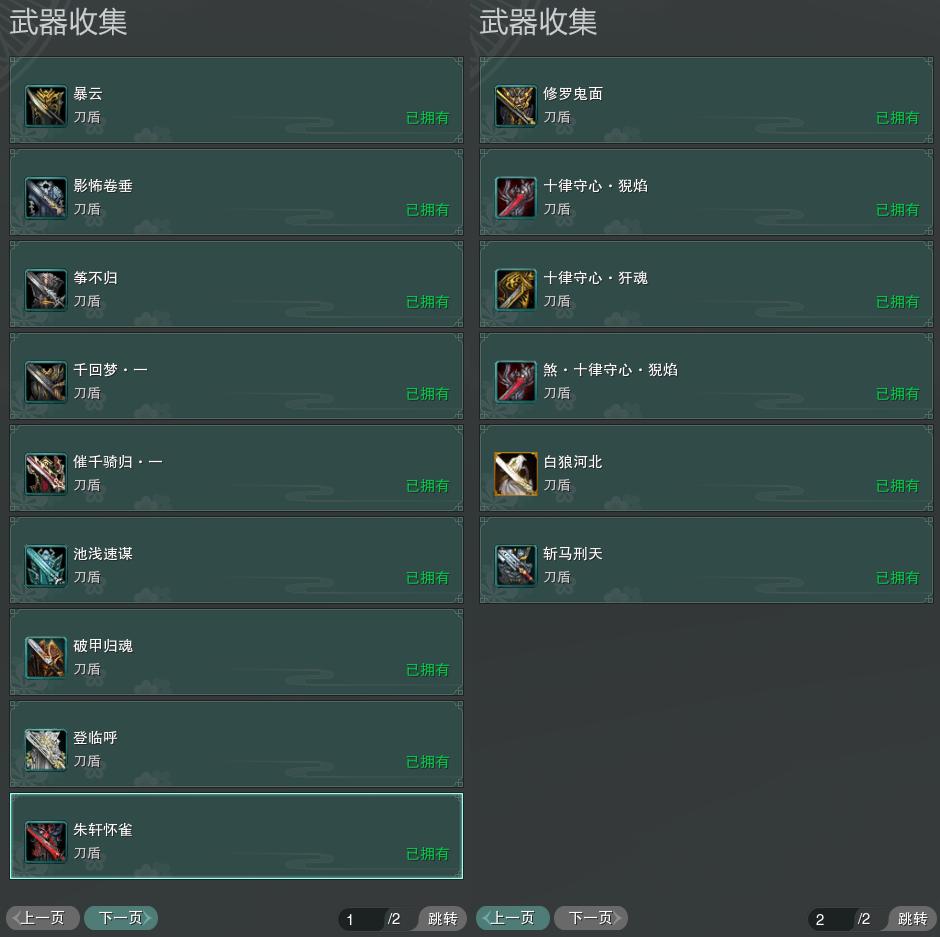Select the 十律守心·犴魂 golden weapon icon
940x937 pixels.
click(x=516, y=290)
